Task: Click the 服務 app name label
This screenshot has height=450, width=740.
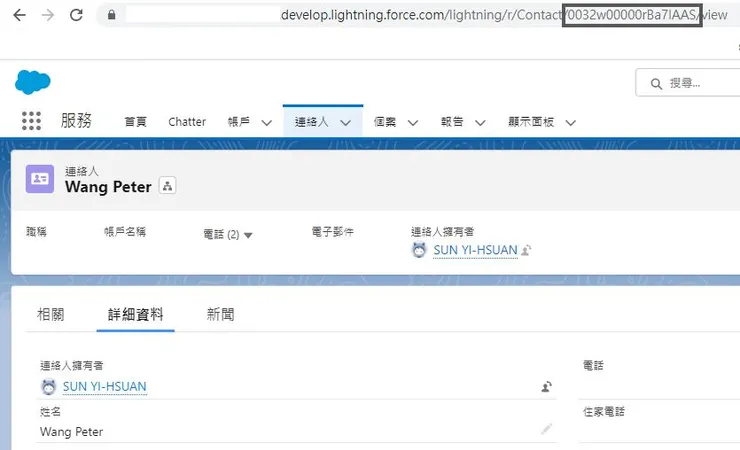Action: coord(76,121)
